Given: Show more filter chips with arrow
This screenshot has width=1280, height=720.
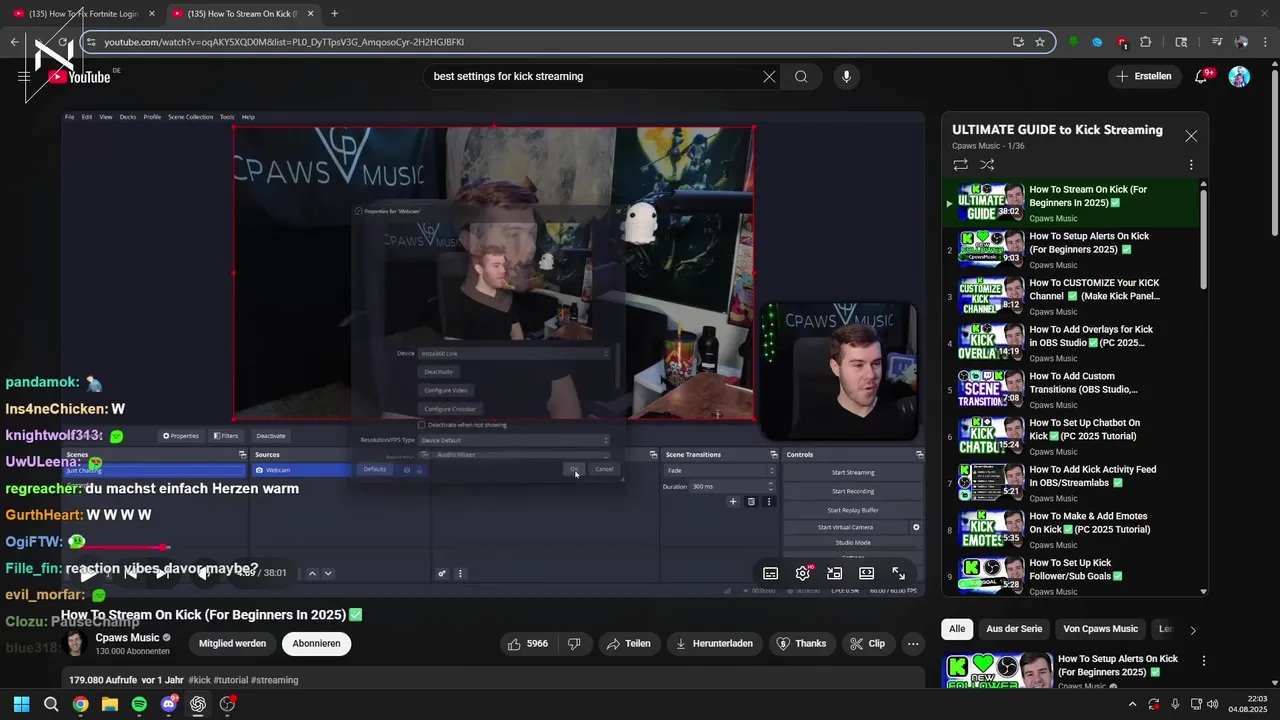Looking at the screenshot, I should (x=1192, y=630).
